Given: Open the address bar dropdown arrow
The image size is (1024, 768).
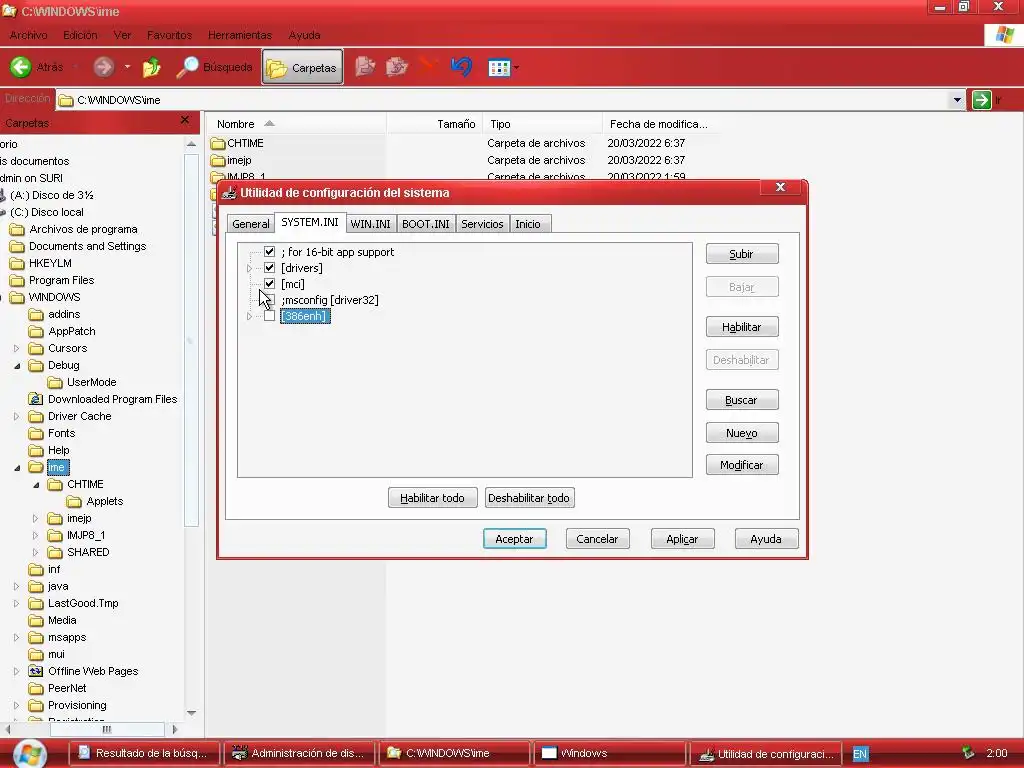Looking at the screenshot, I should tap(957, 100).
